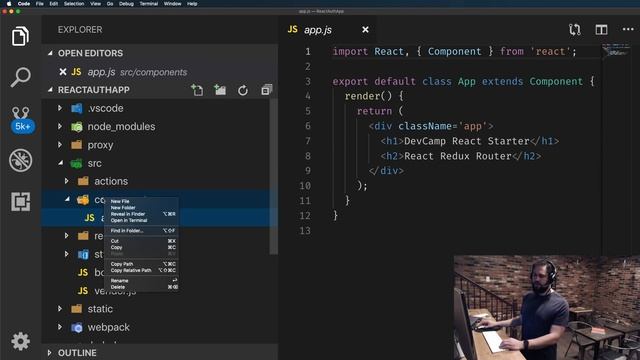The height and width of the screenshot is (360, 640).
Task: Choose Find in Folder in context menu
Action: (141, 231)
